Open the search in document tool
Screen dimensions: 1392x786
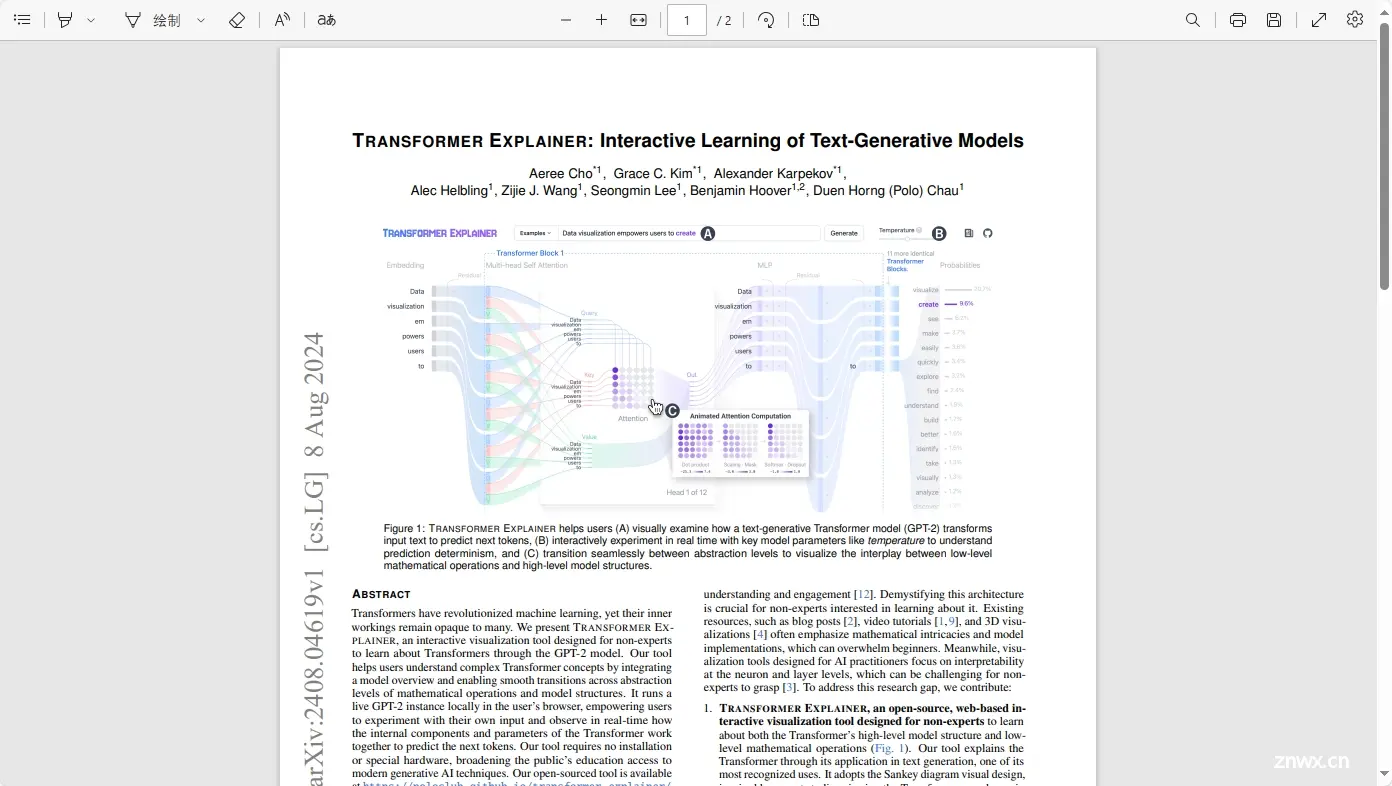click(x=1192, y=20)
